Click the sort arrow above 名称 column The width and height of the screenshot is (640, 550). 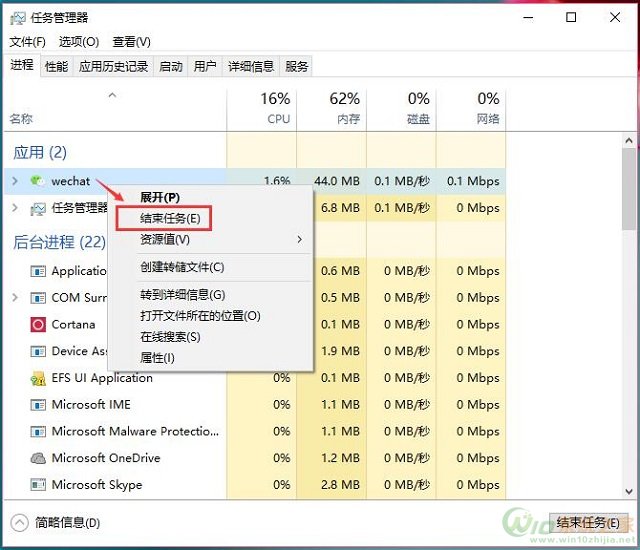click(x=112, y=95)
